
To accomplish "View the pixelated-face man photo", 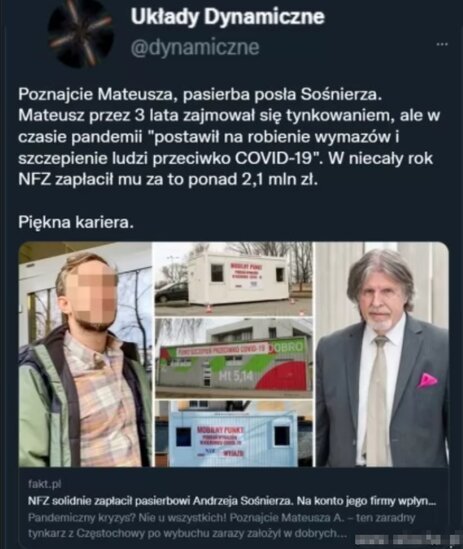I will [x=85, y=354].
